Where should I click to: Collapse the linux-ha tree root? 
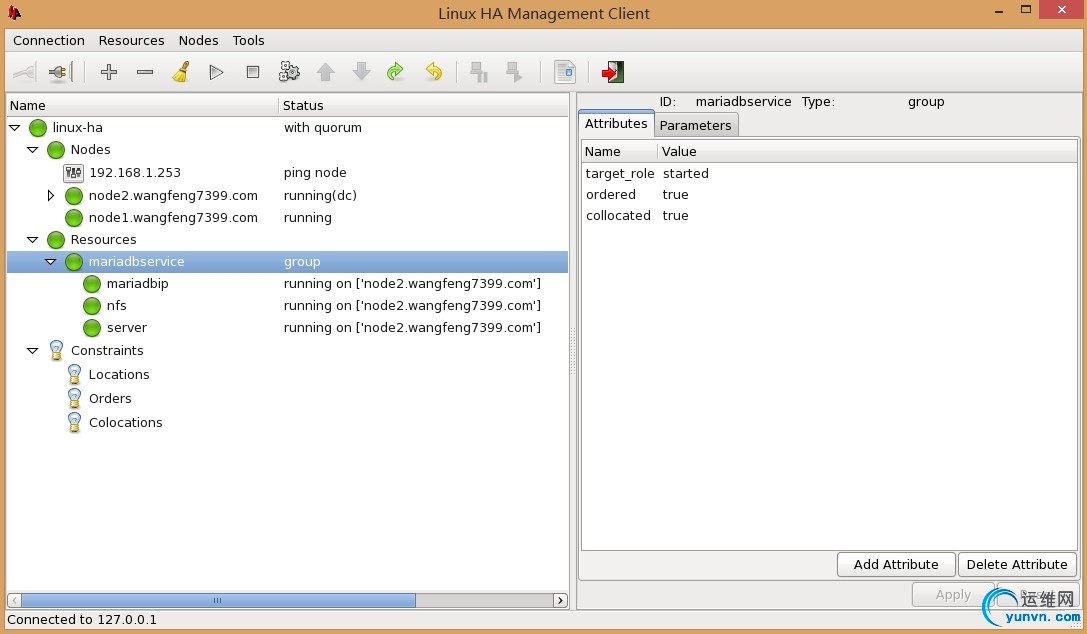15,128
